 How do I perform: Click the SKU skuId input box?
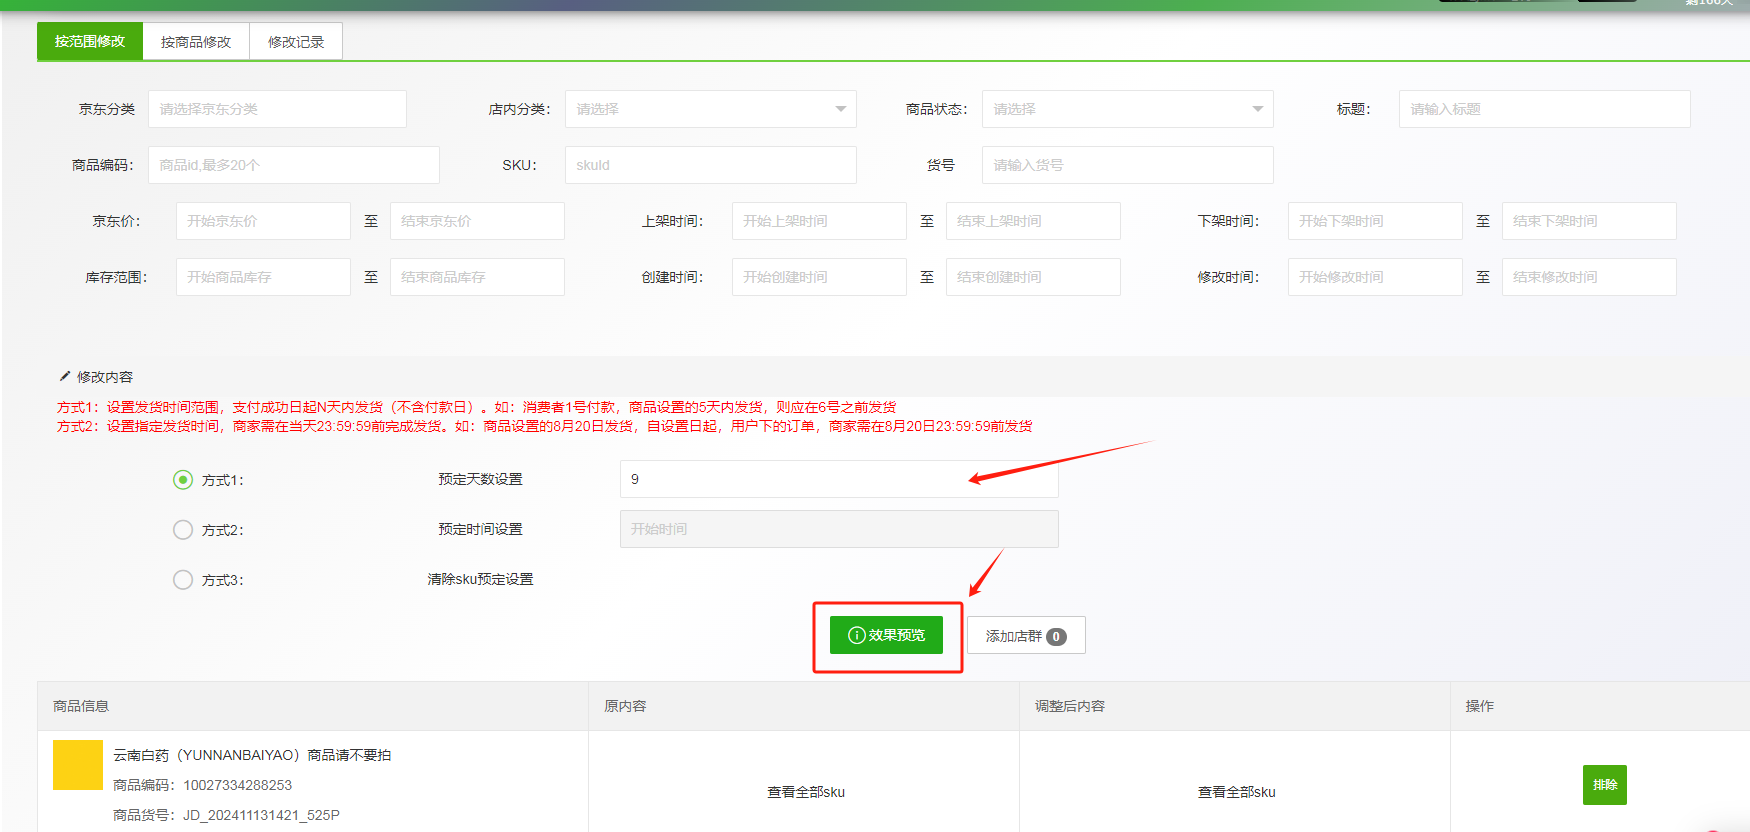710,165
